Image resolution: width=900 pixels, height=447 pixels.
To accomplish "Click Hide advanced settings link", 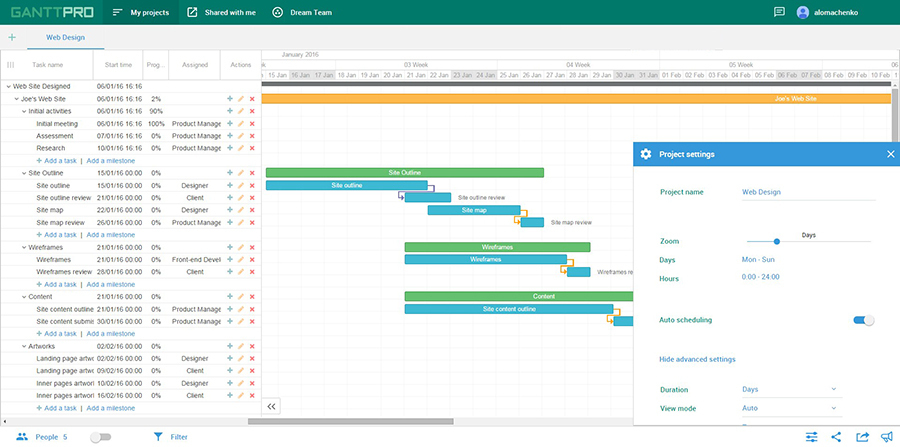I will pos(697,360).
